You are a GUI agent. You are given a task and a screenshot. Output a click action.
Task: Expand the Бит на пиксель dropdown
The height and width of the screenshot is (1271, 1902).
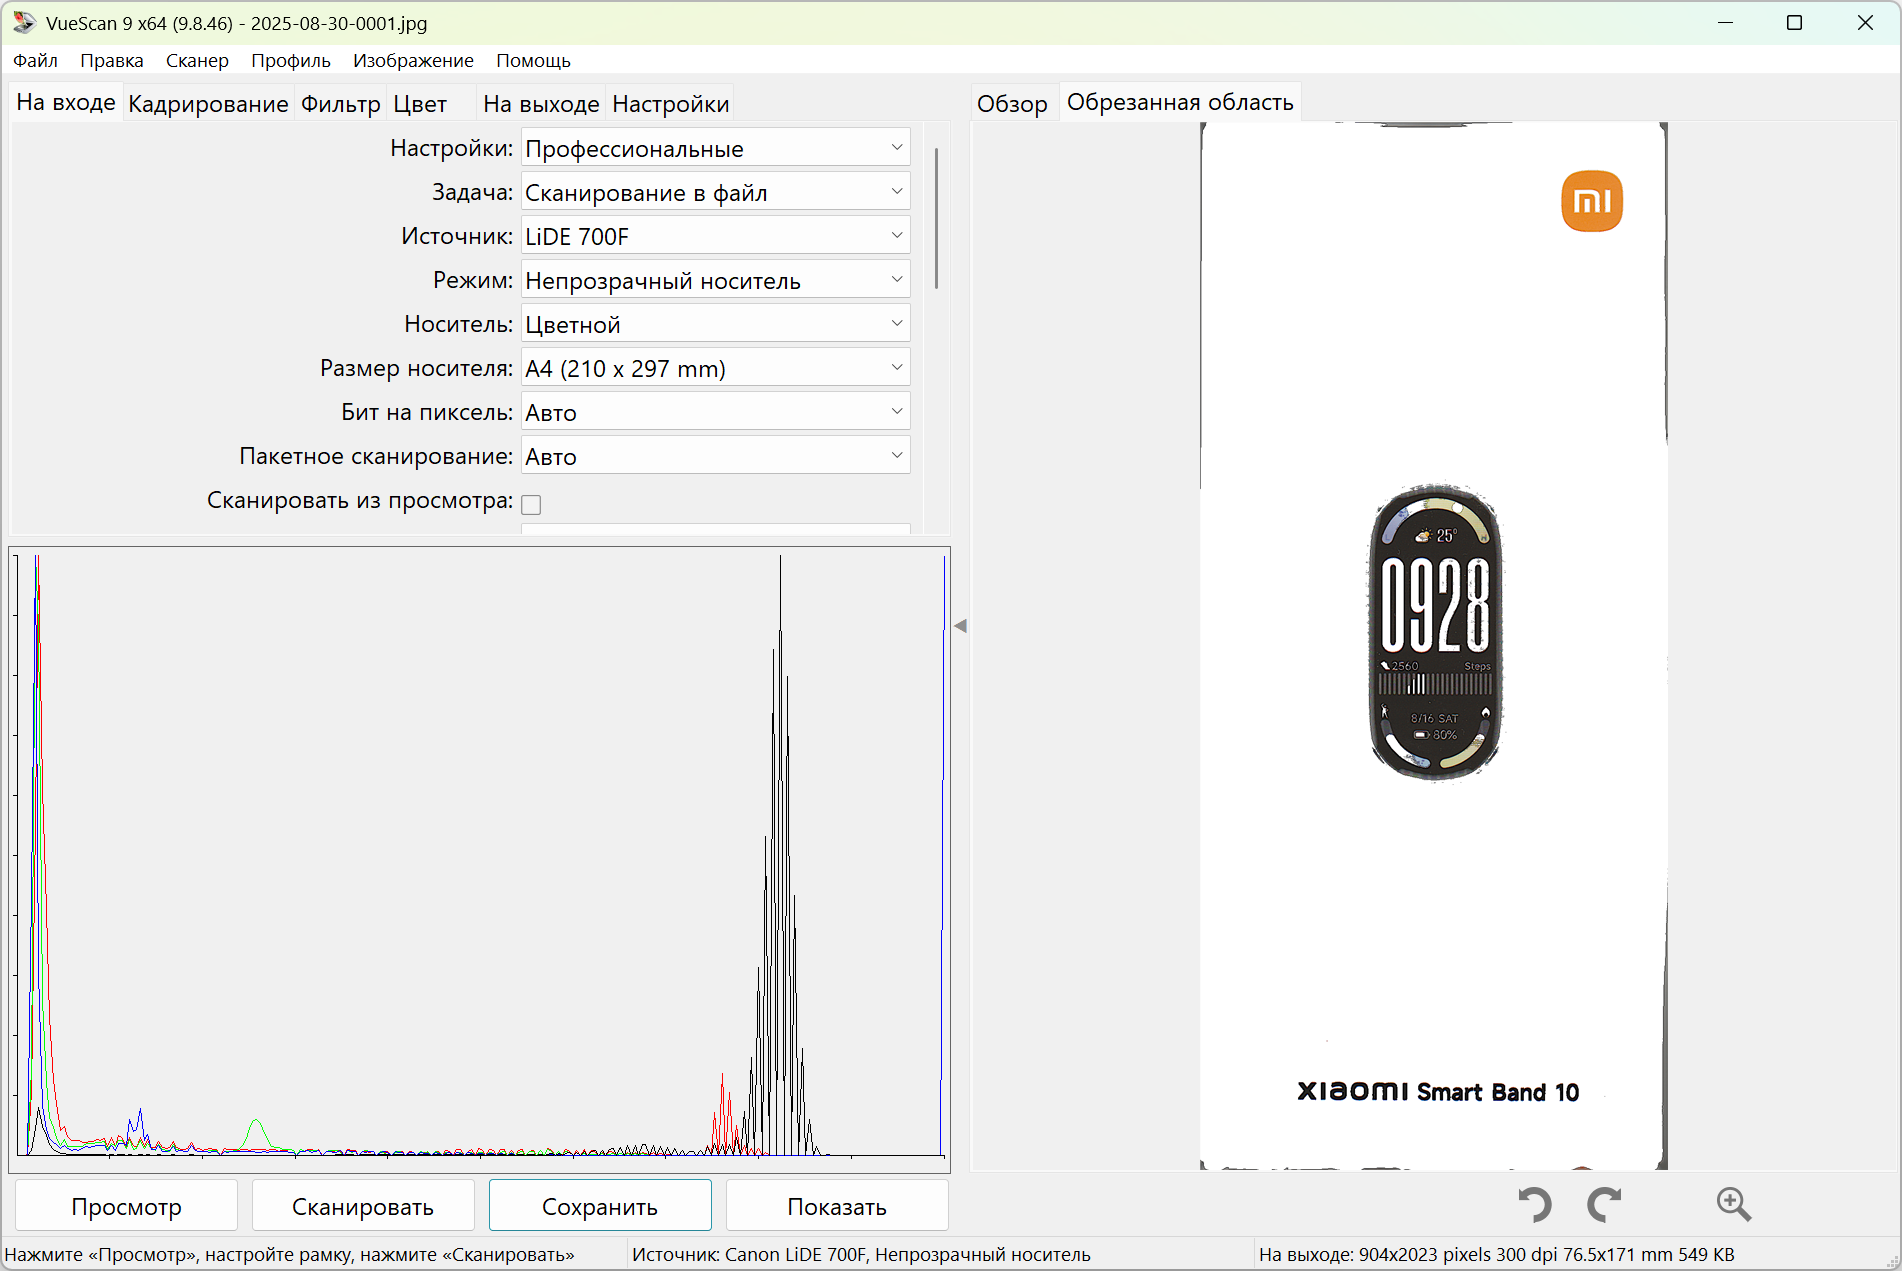point(716,412)
